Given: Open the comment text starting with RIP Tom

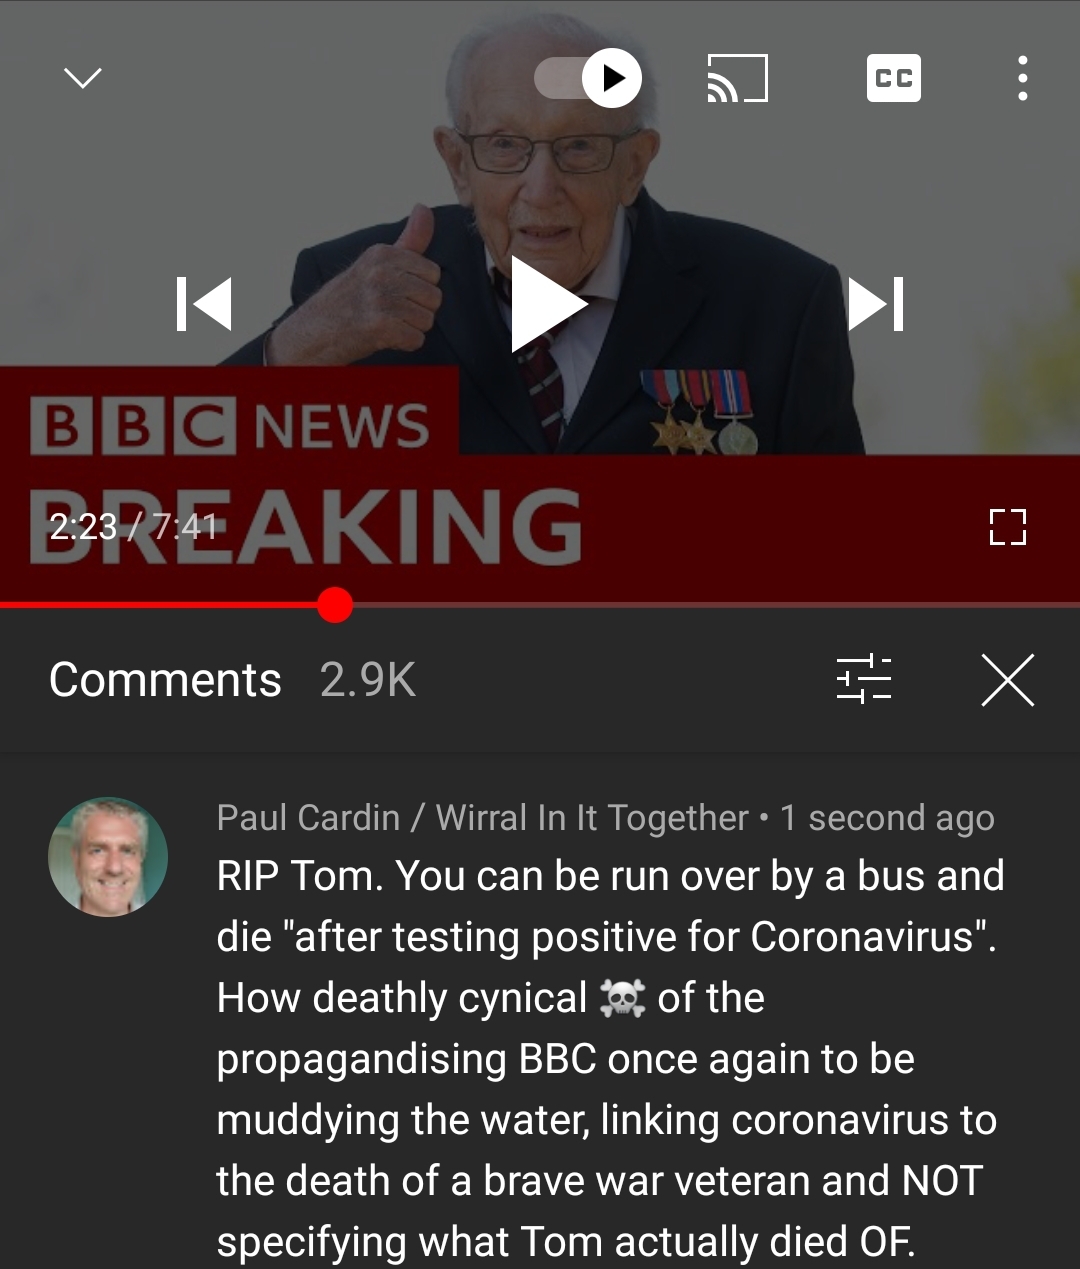Looking at the screenshot, I should (x=610, y=1058).
